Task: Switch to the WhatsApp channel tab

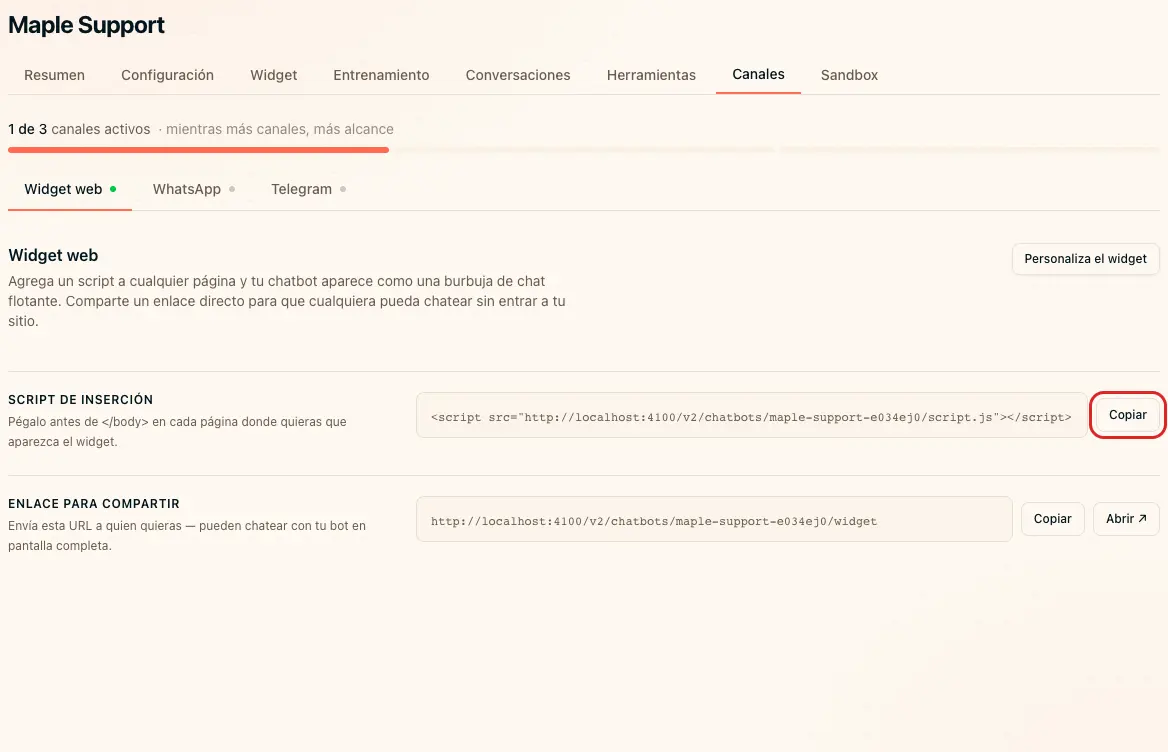Action: click(x=194, y=189)
